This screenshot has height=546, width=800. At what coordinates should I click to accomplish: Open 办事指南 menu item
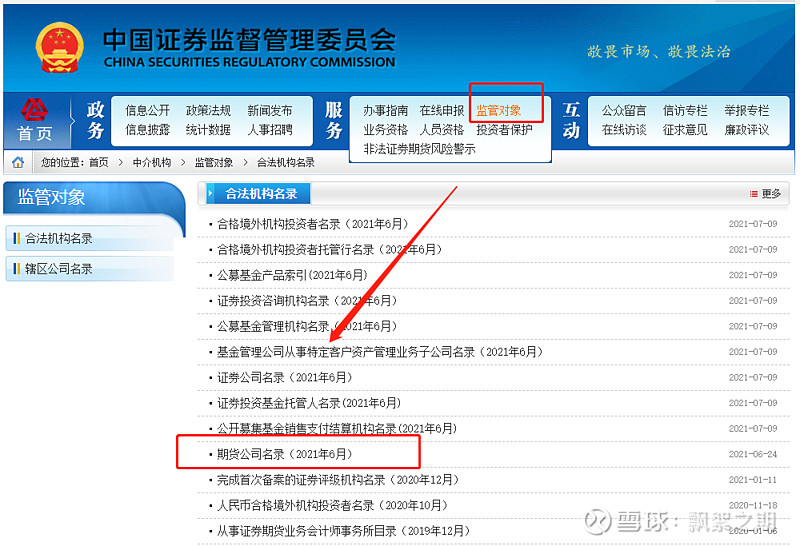385,110
